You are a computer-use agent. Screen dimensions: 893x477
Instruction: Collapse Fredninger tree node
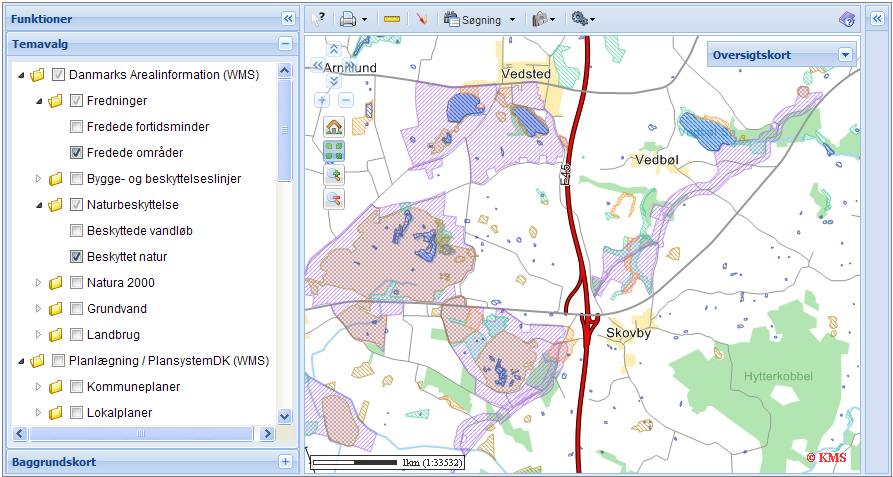coord(39,101)
